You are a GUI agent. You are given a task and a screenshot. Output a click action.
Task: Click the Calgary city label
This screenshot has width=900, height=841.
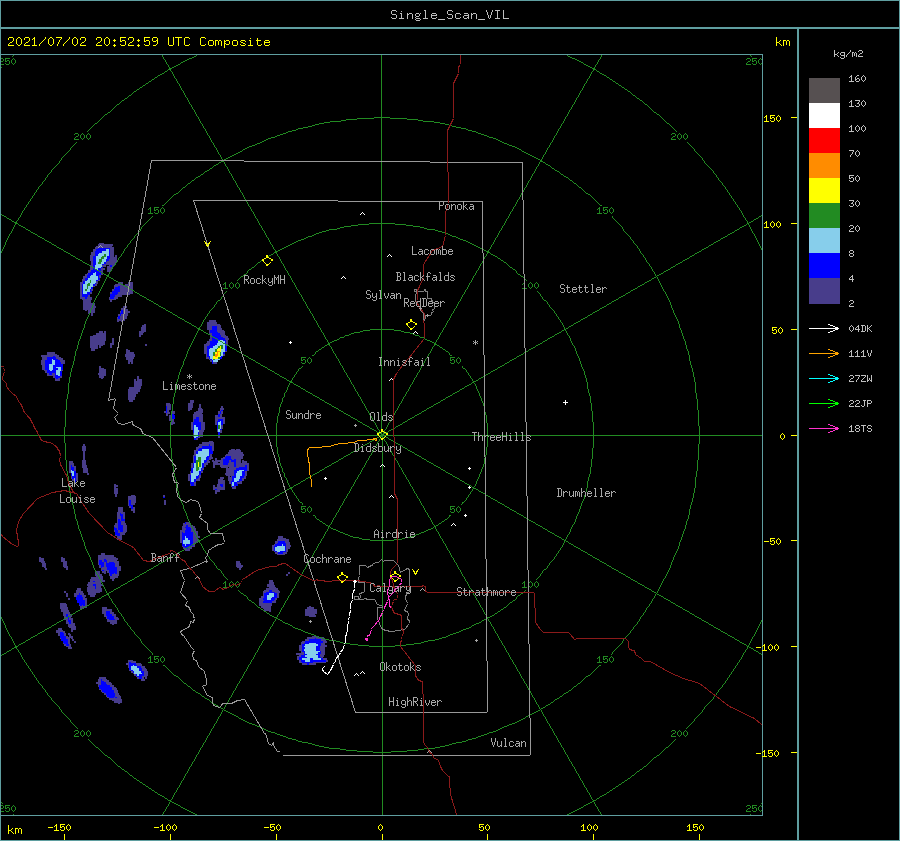coord(390,588)
